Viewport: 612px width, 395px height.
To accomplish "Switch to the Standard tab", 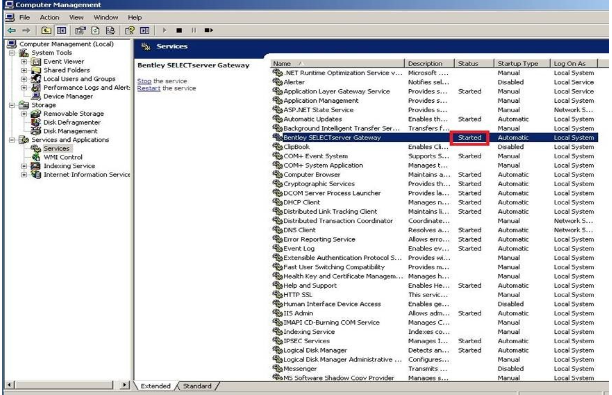I will 197,386.
